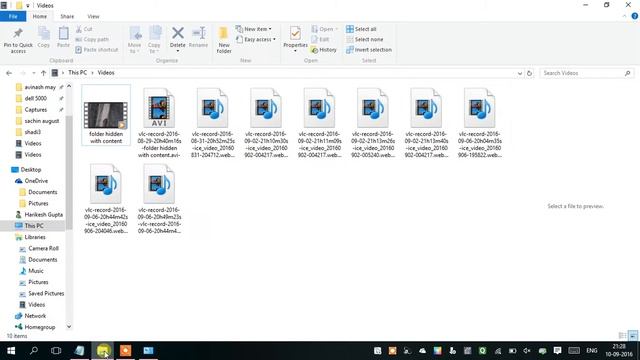Select This PC in the navigation pane
The width and height of the screenshot is (640, 360).
33,226
